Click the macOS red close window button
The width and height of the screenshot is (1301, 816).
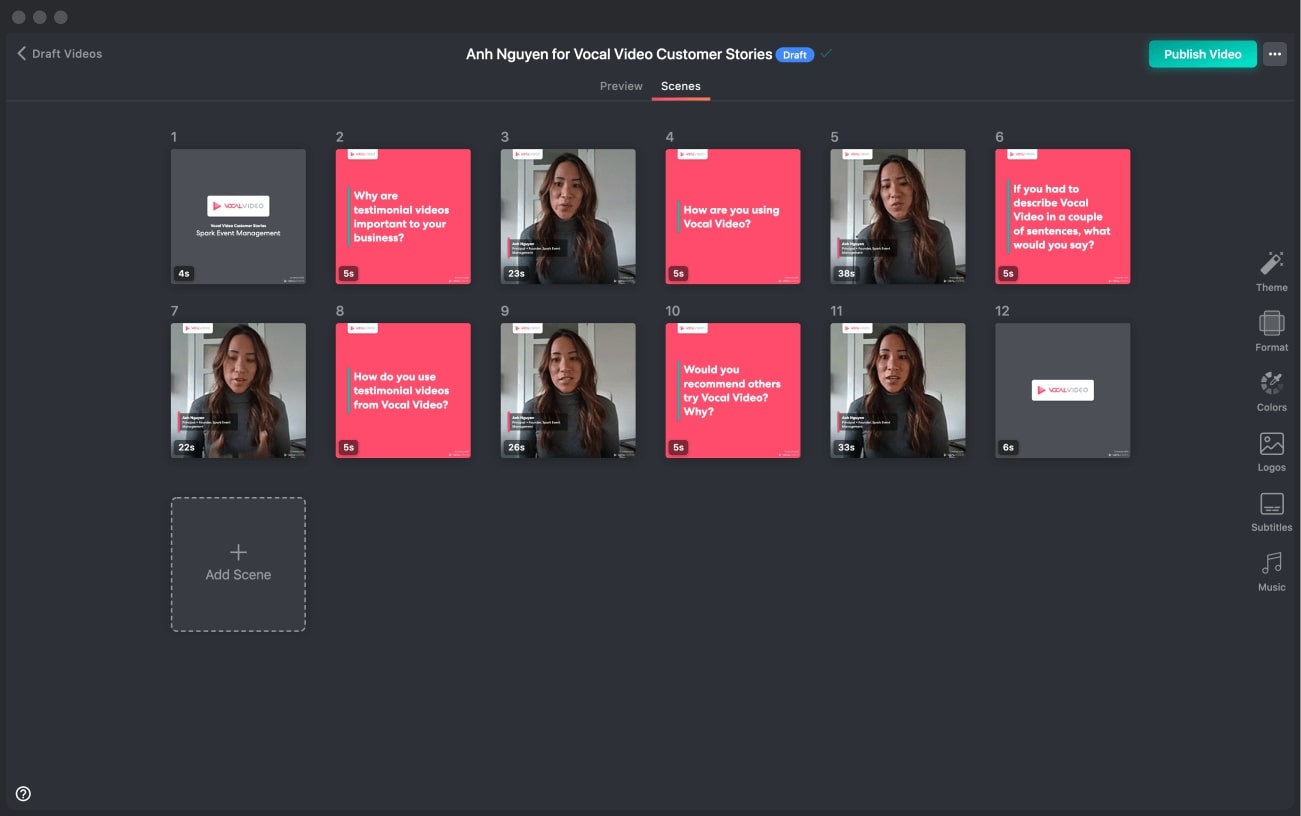(19, 17)
